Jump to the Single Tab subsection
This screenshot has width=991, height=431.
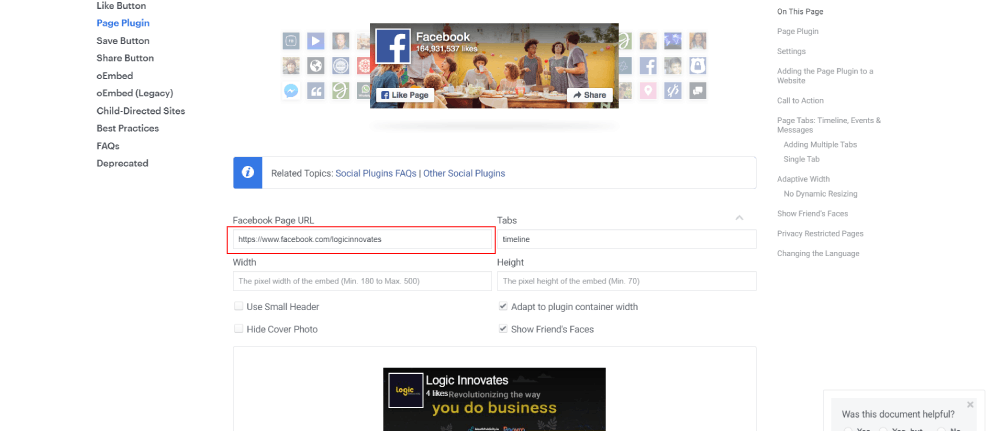point(801,159)
